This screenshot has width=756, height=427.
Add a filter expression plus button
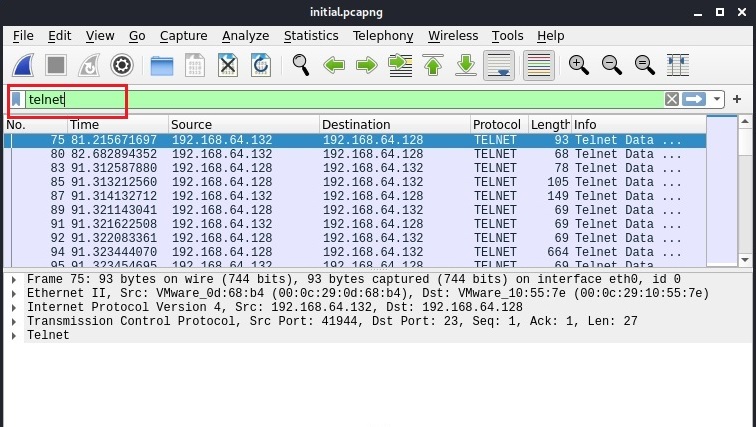(x=737, y=99)
